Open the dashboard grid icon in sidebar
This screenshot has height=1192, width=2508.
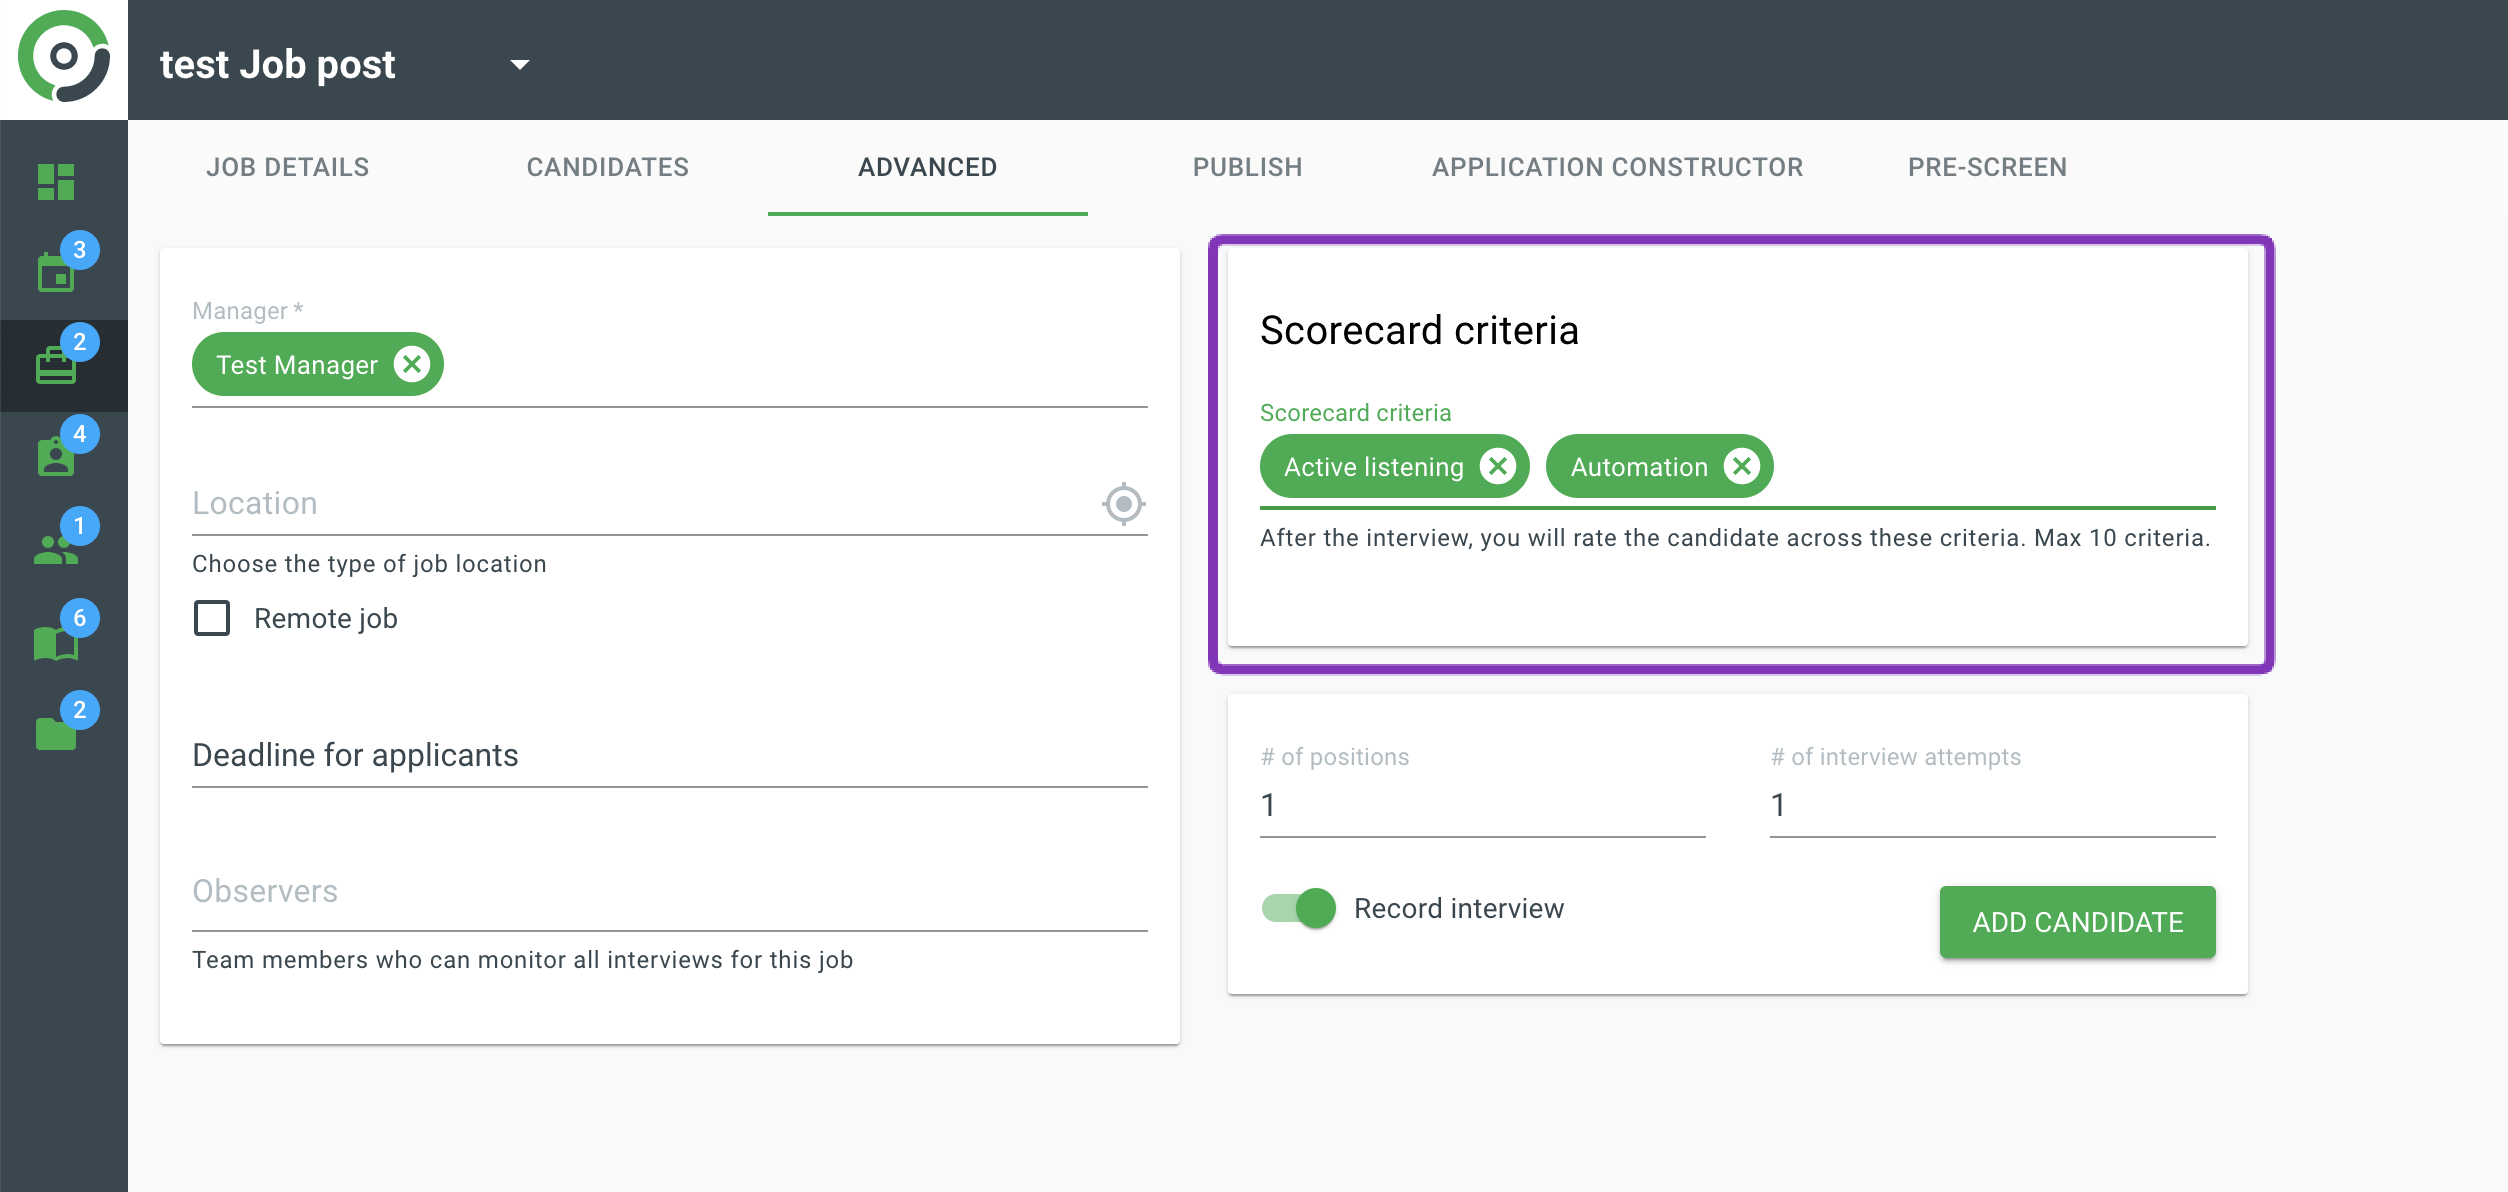coord(56,182)
